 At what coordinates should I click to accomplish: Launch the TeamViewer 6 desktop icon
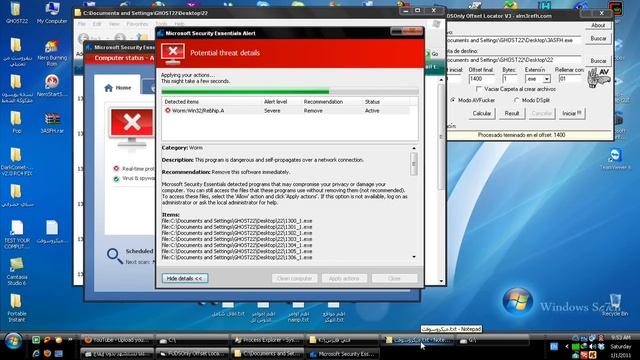coord(615,158)
